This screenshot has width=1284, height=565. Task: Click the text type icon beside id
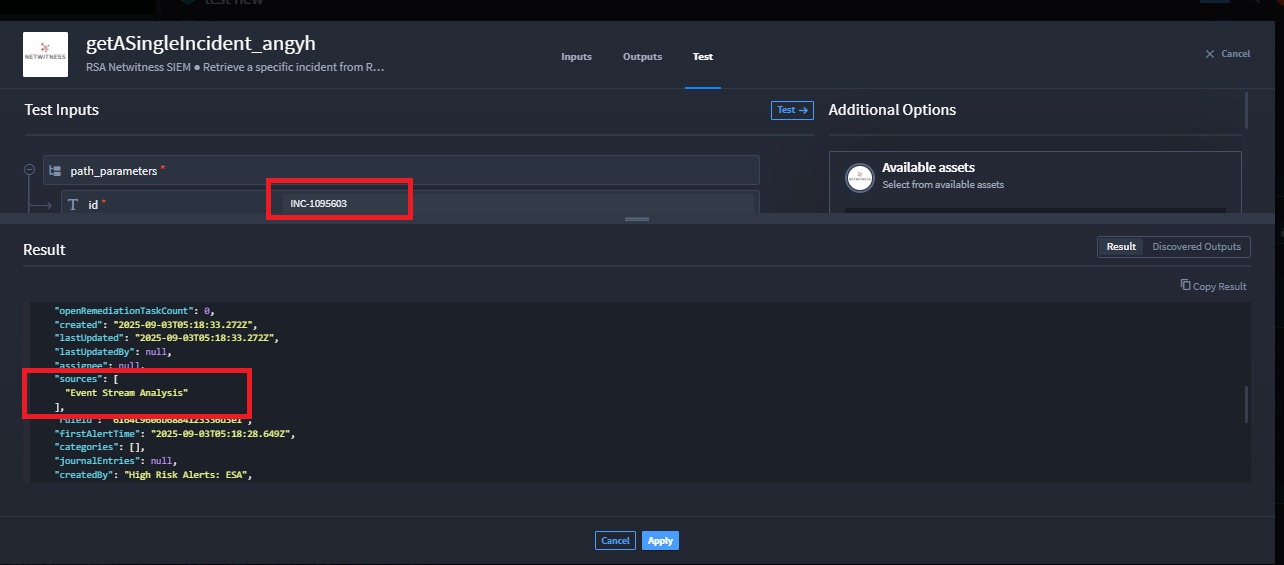[73, 204]
